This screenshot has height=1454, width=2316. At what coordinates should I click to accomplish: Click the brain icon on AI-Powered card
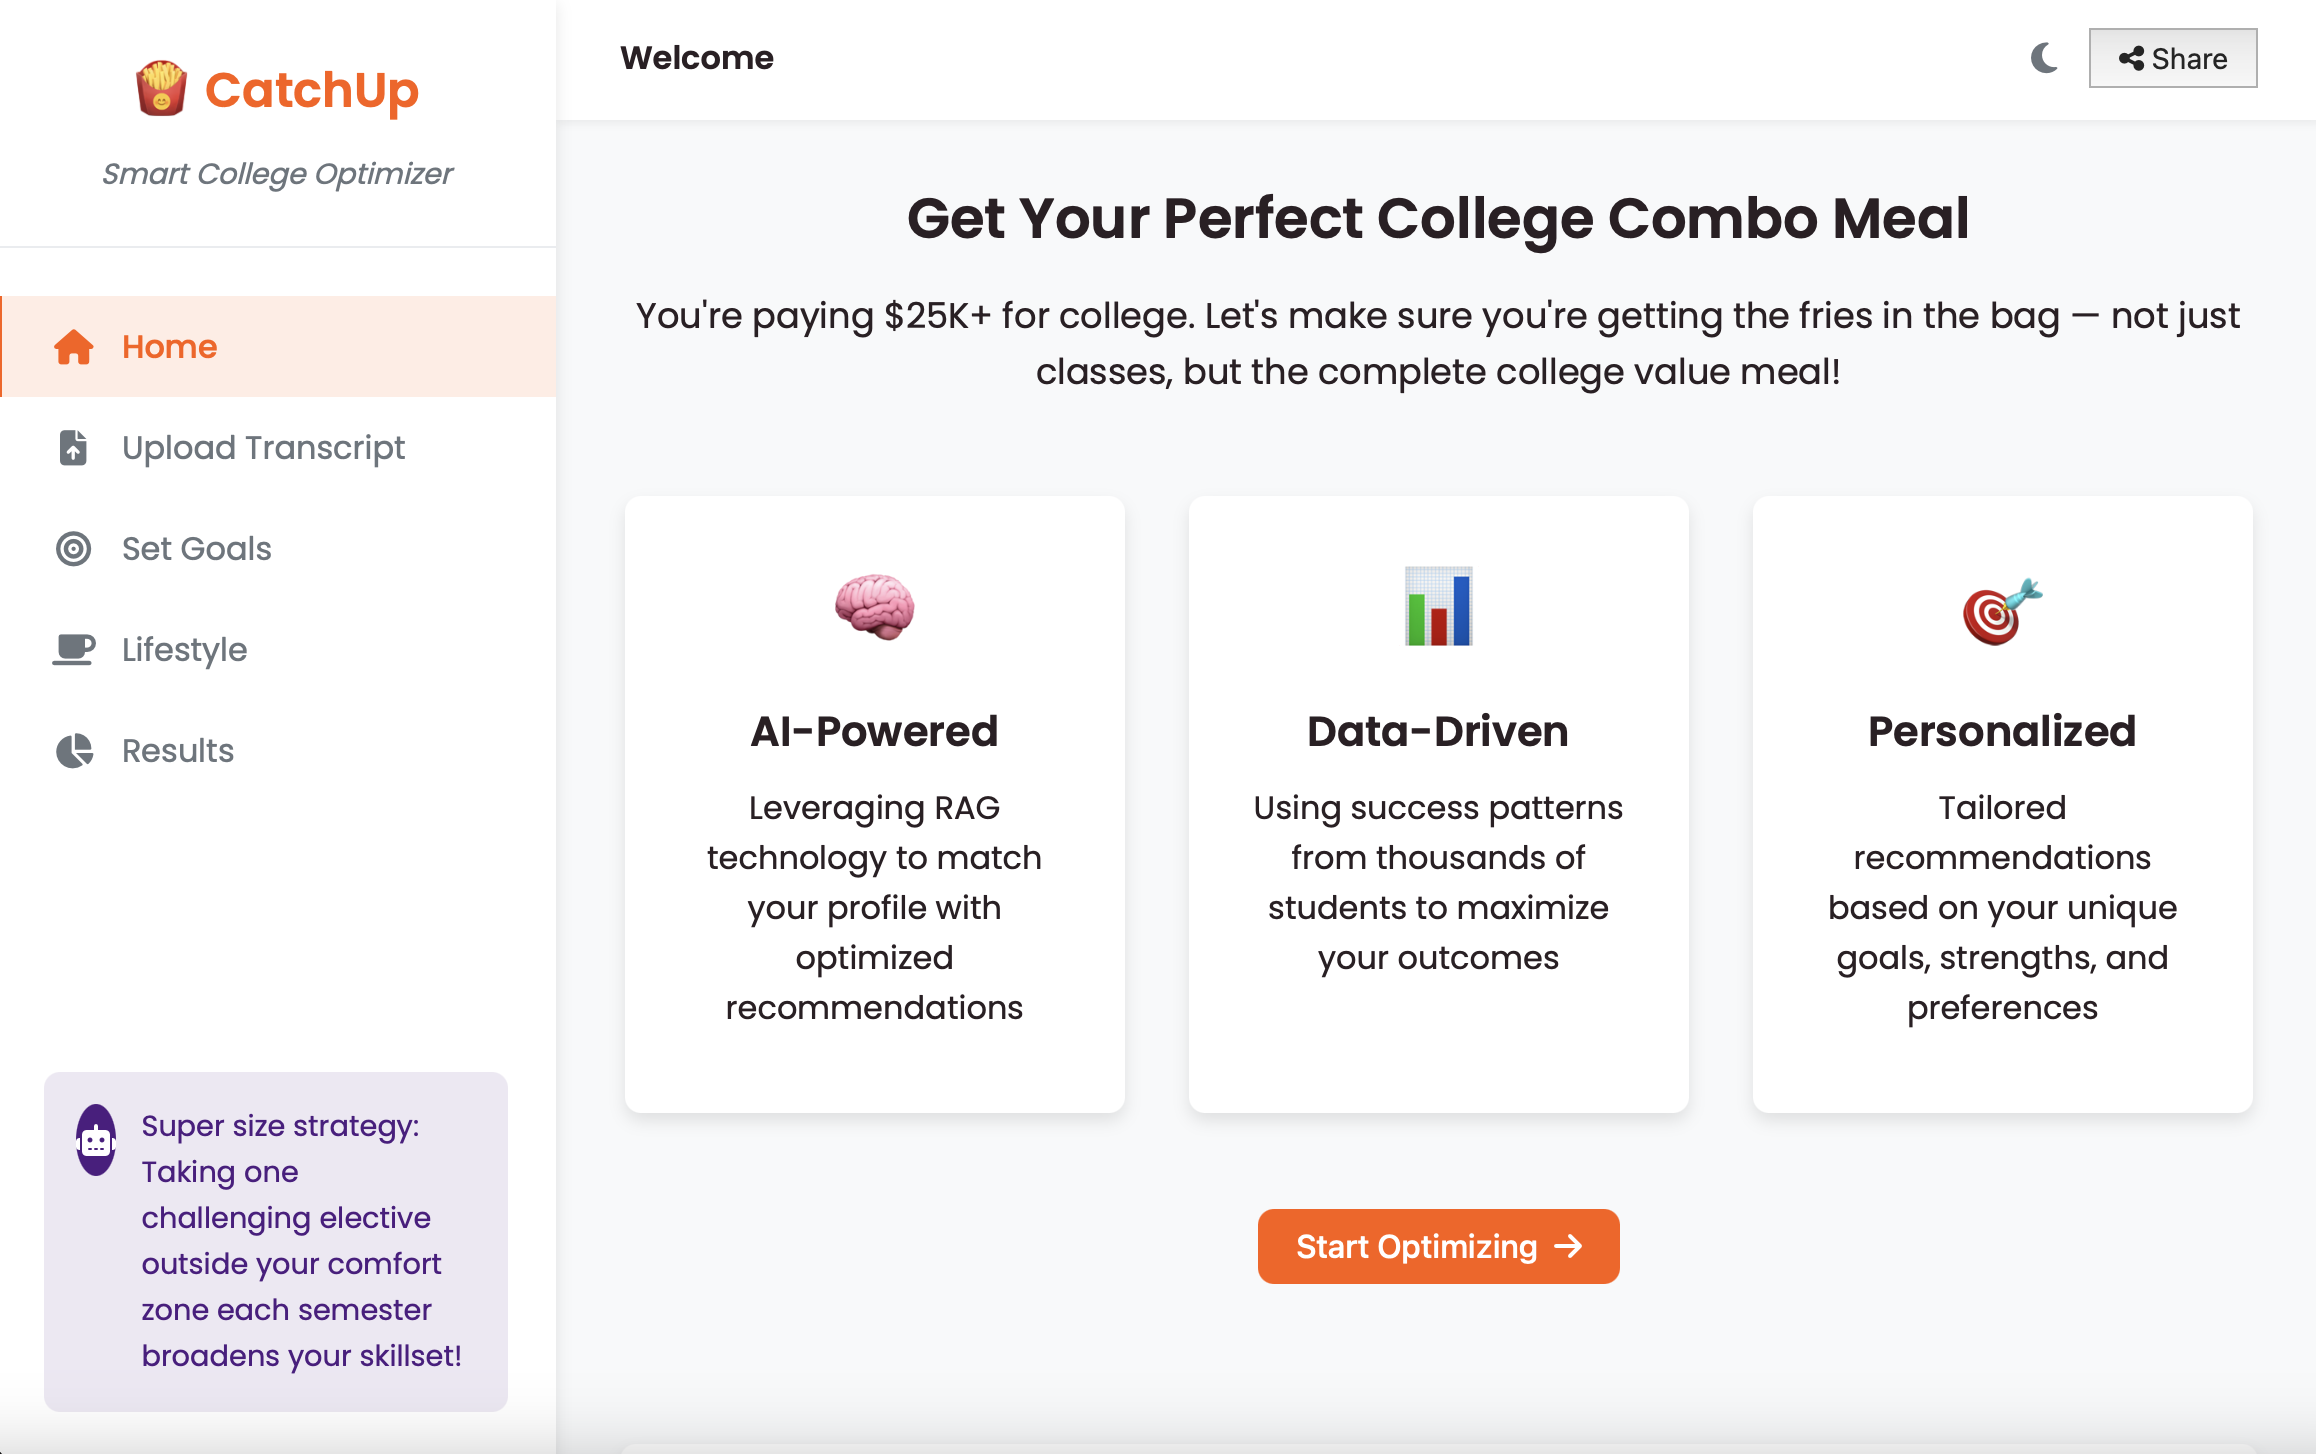(874, 607)
